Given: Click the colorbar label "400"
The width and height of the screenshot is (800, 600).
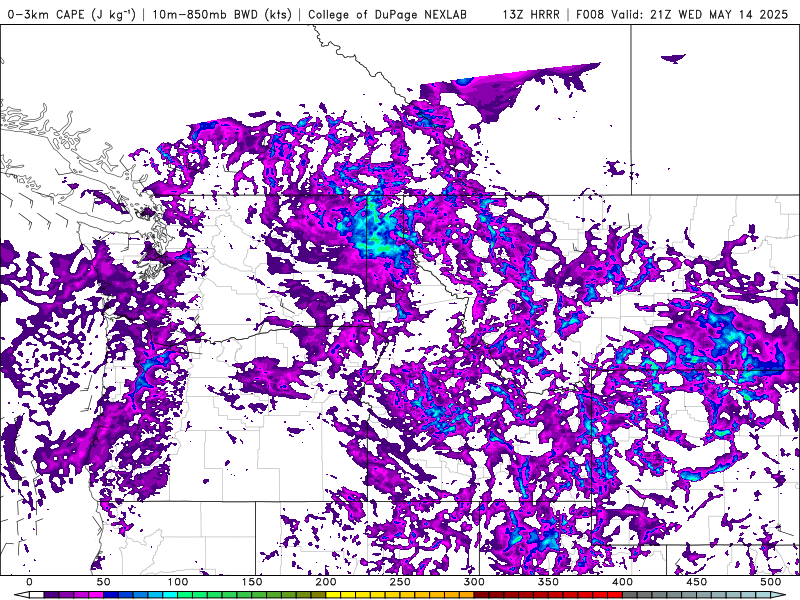Looking at the screenshot, I should click(x=622, y=582).
